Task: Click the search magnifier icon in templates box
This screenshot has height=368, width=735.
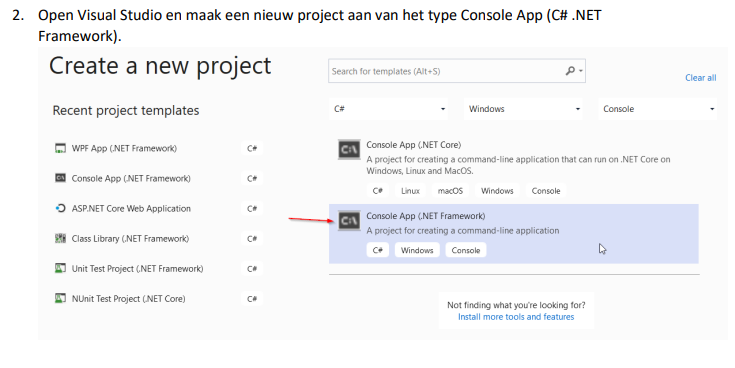Action: (570, 71)
